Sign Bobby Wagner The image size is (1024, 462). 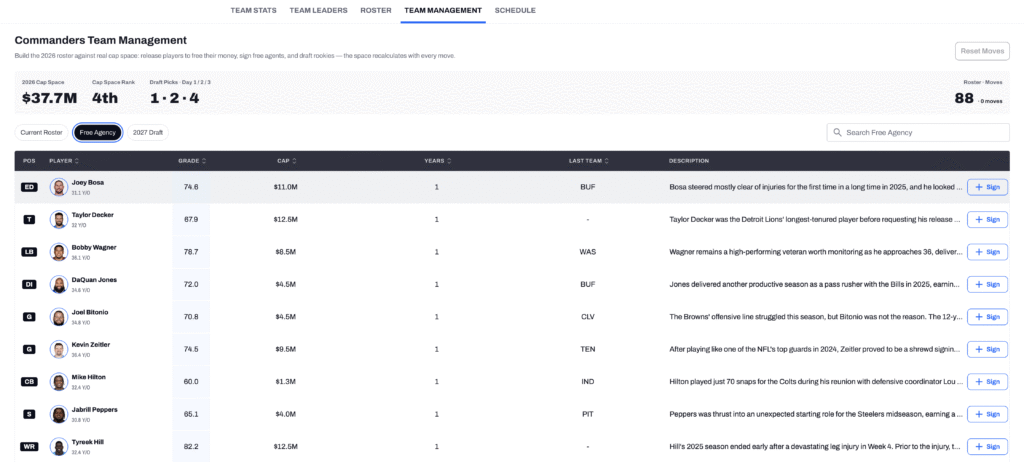pyautogui.click(x=987, y=252)
